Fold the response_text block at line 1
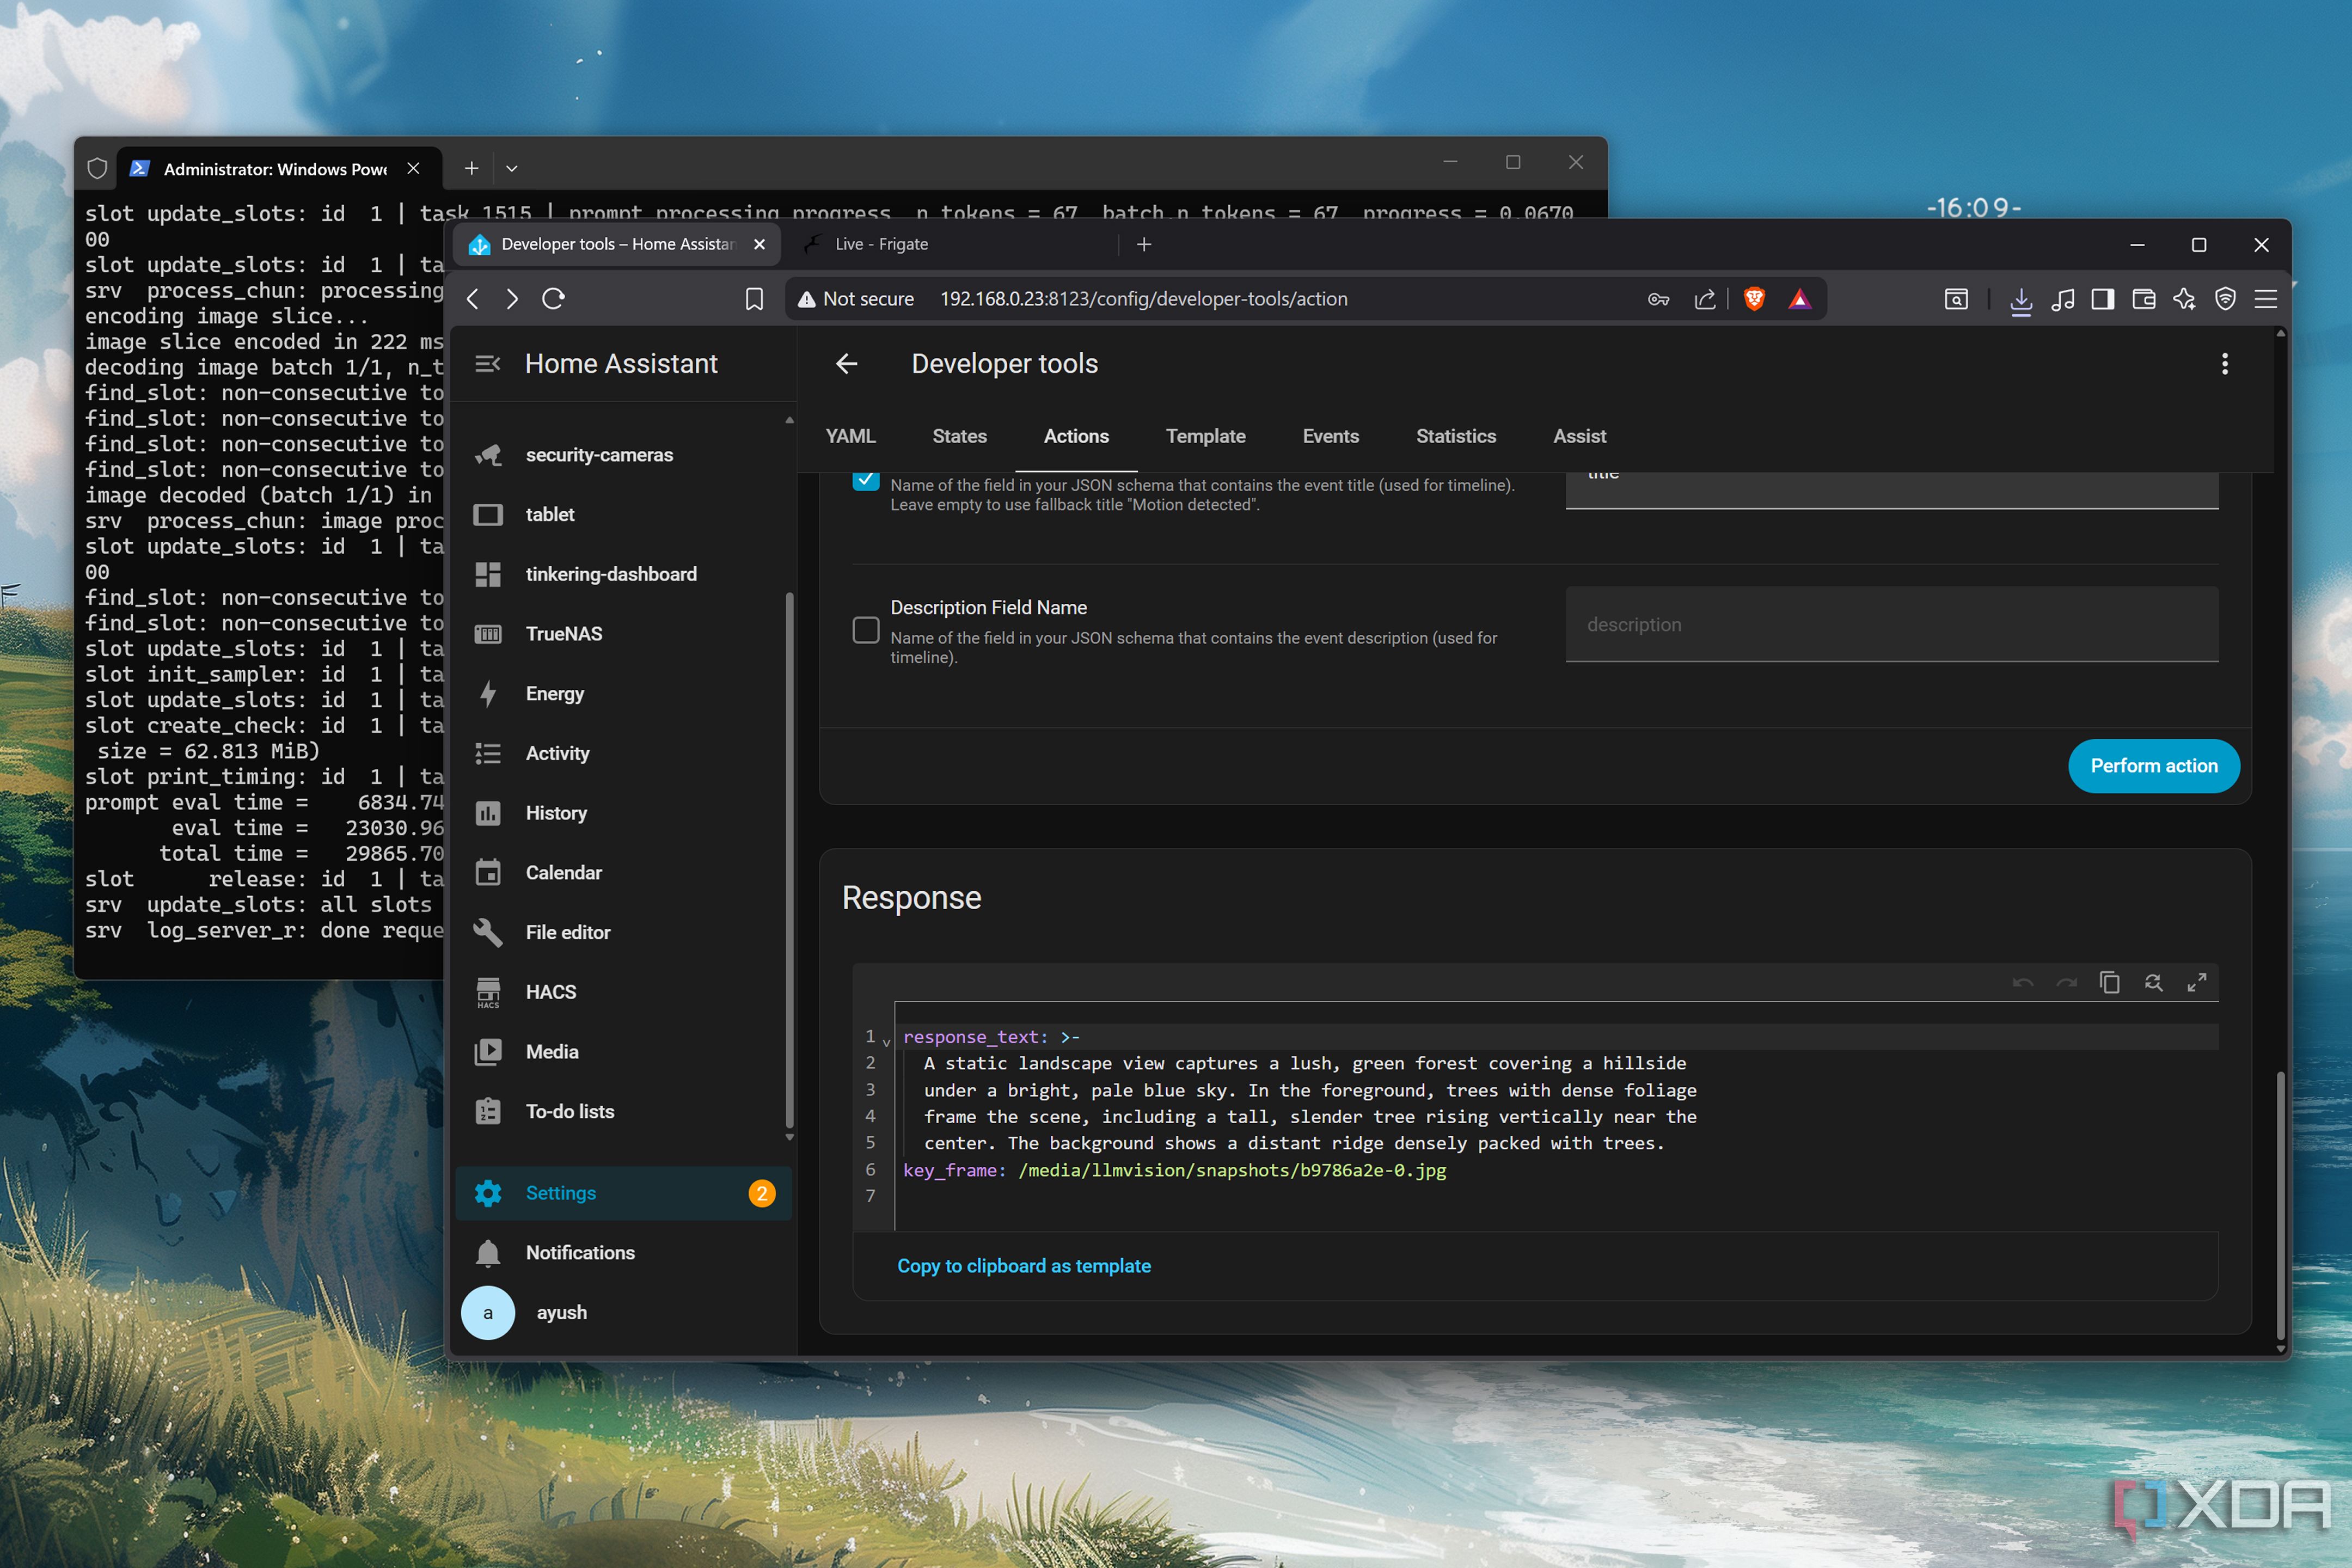The width and height of the screenshot is (2352, 1568). (x=886, y=1043)
